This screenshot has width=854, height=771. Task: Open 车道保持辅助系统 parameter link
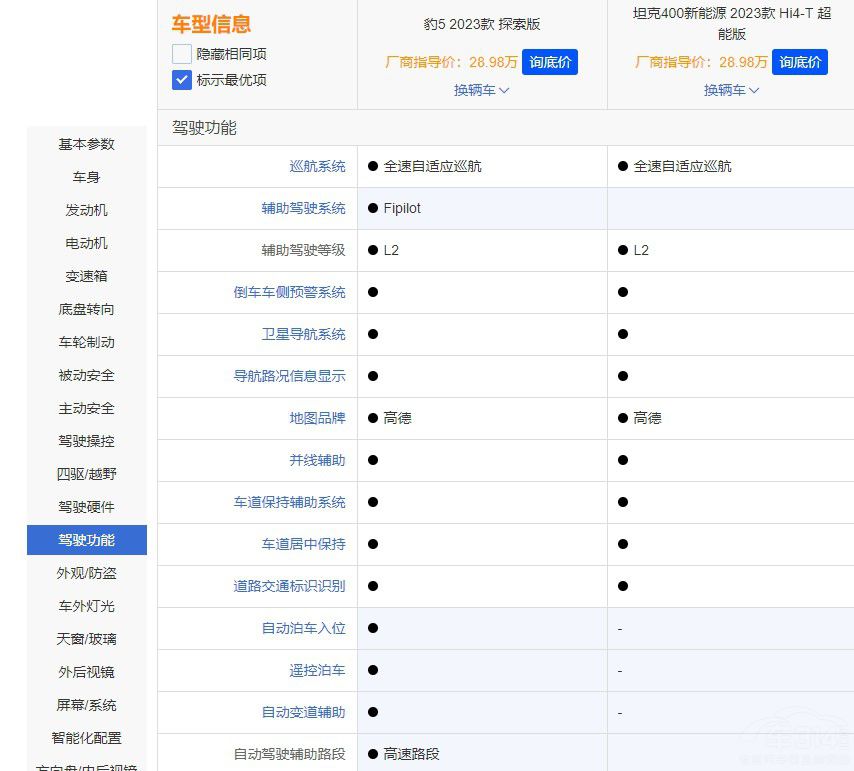pyautogui.click(x=289, y=502)
